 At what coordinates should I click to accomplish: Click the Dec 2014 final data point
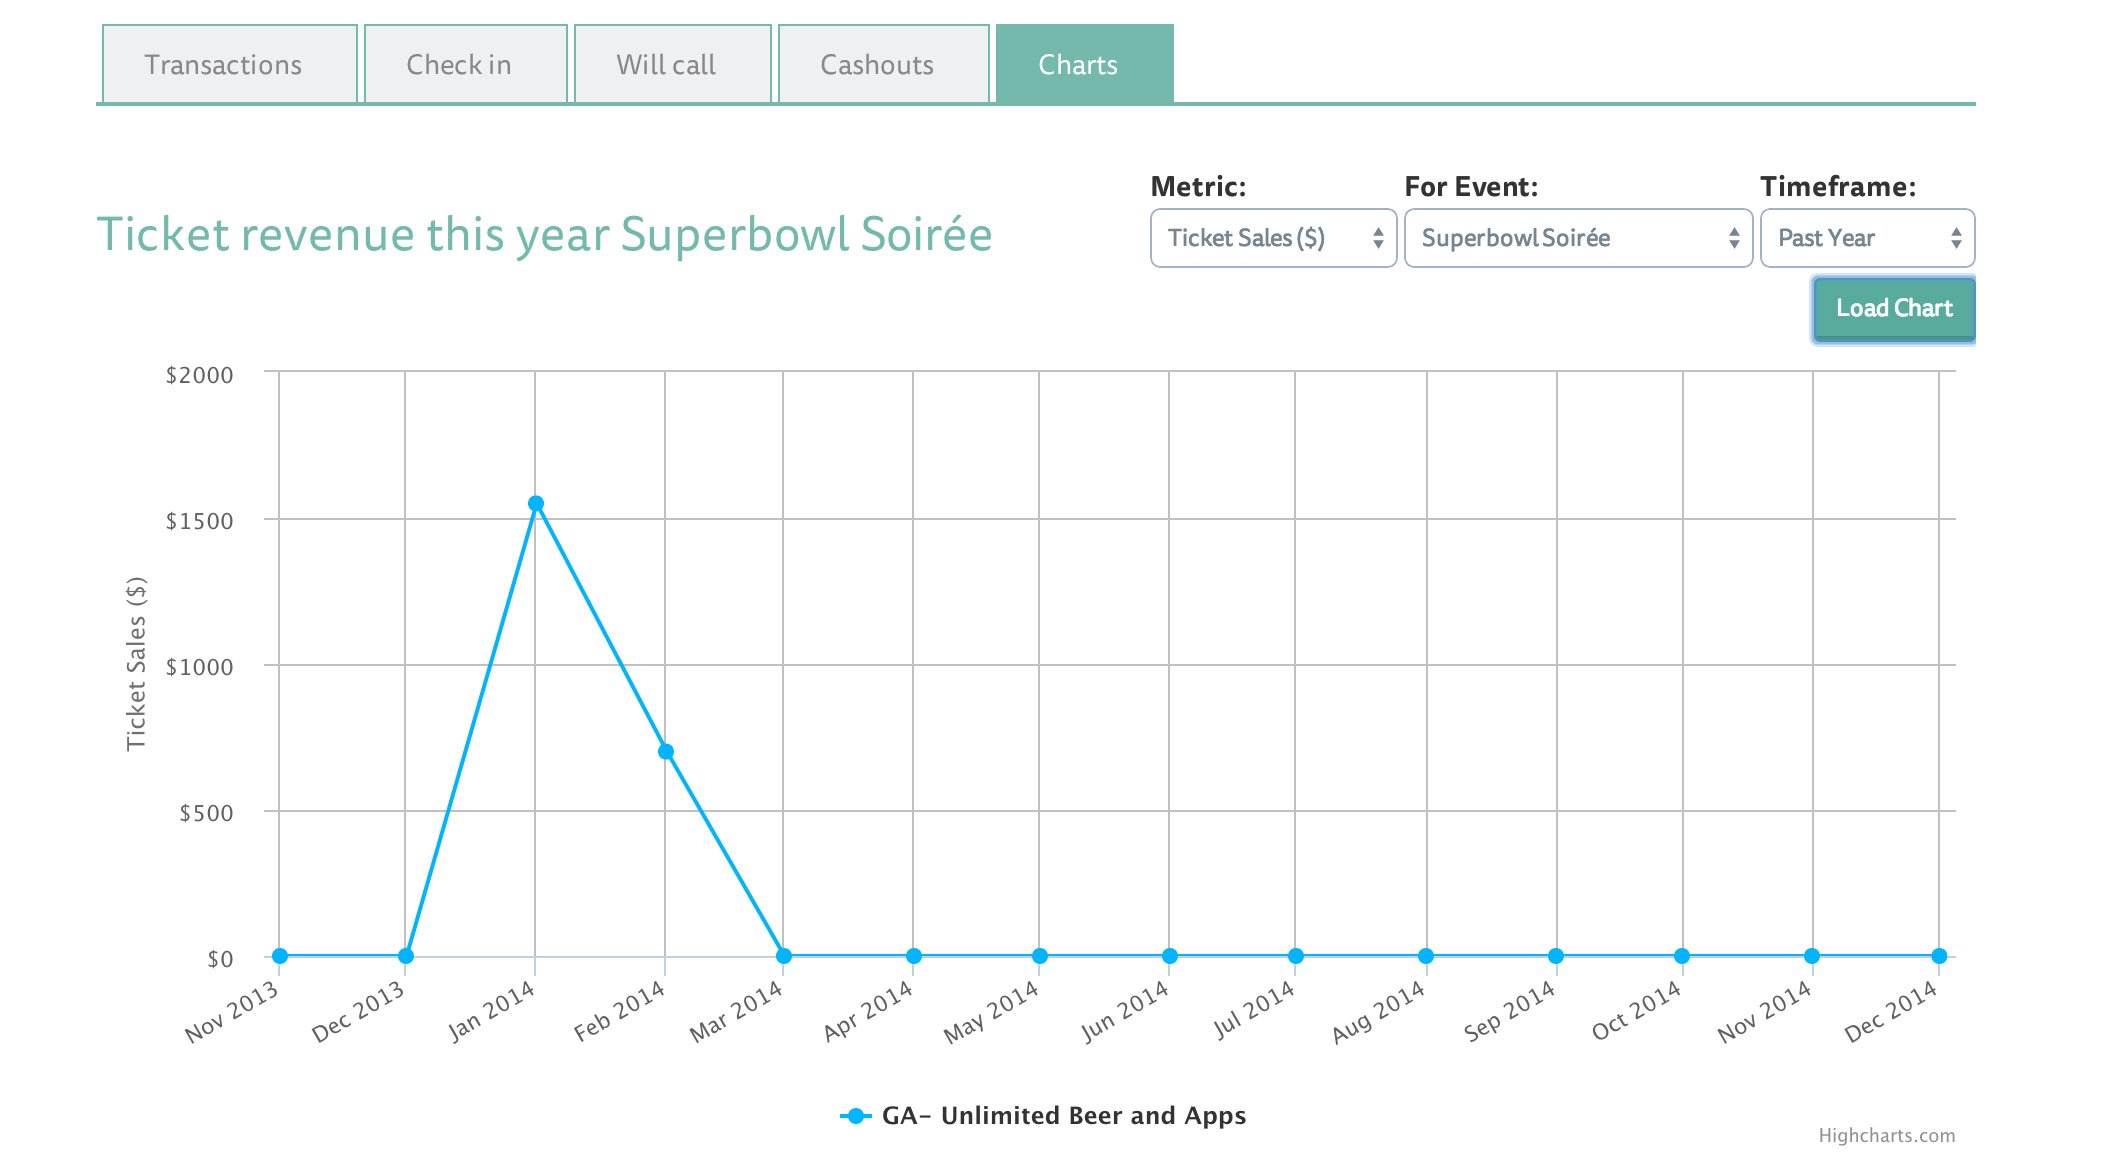click(1939, 956)
